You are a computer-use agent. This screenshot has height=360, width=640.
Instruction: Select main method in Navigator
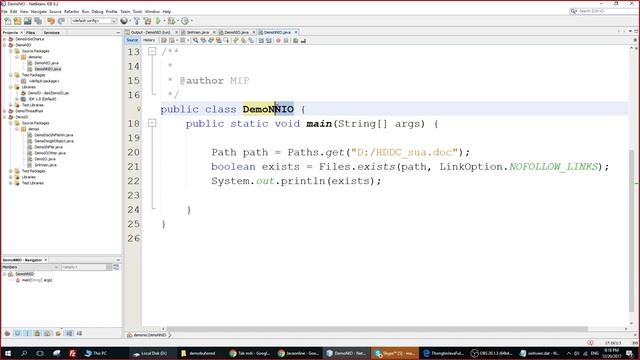pyautogui.click(x=37, y=280)
